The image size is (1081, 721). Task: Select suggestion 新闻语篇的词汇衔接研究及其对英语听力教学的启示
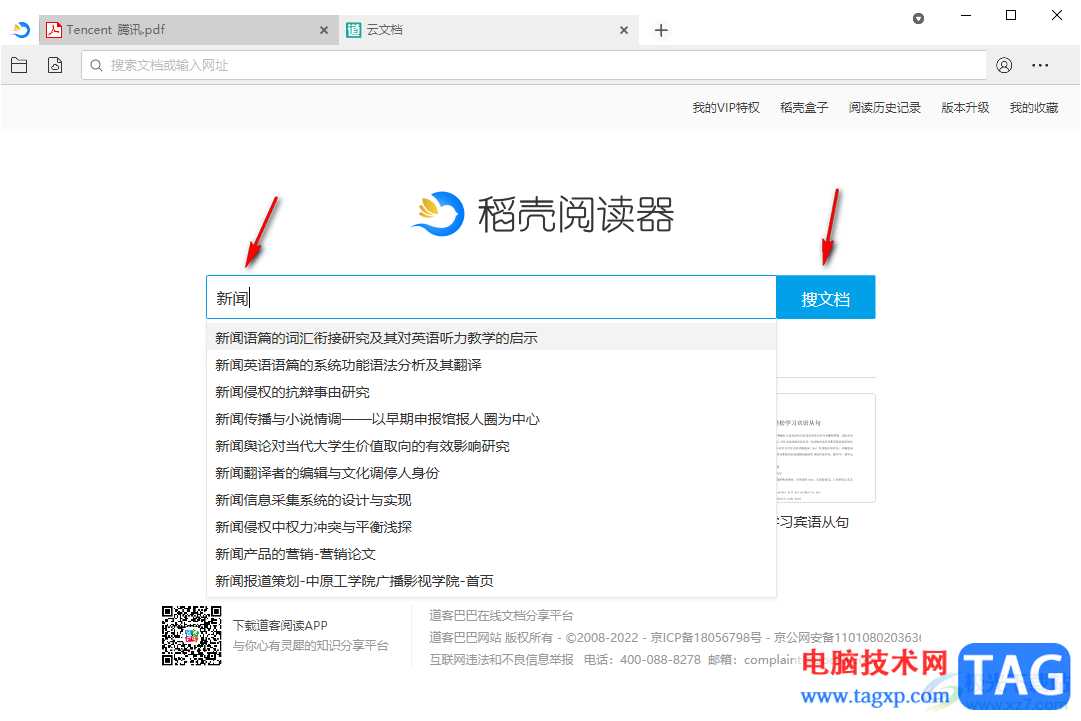(x=492, y=338)
